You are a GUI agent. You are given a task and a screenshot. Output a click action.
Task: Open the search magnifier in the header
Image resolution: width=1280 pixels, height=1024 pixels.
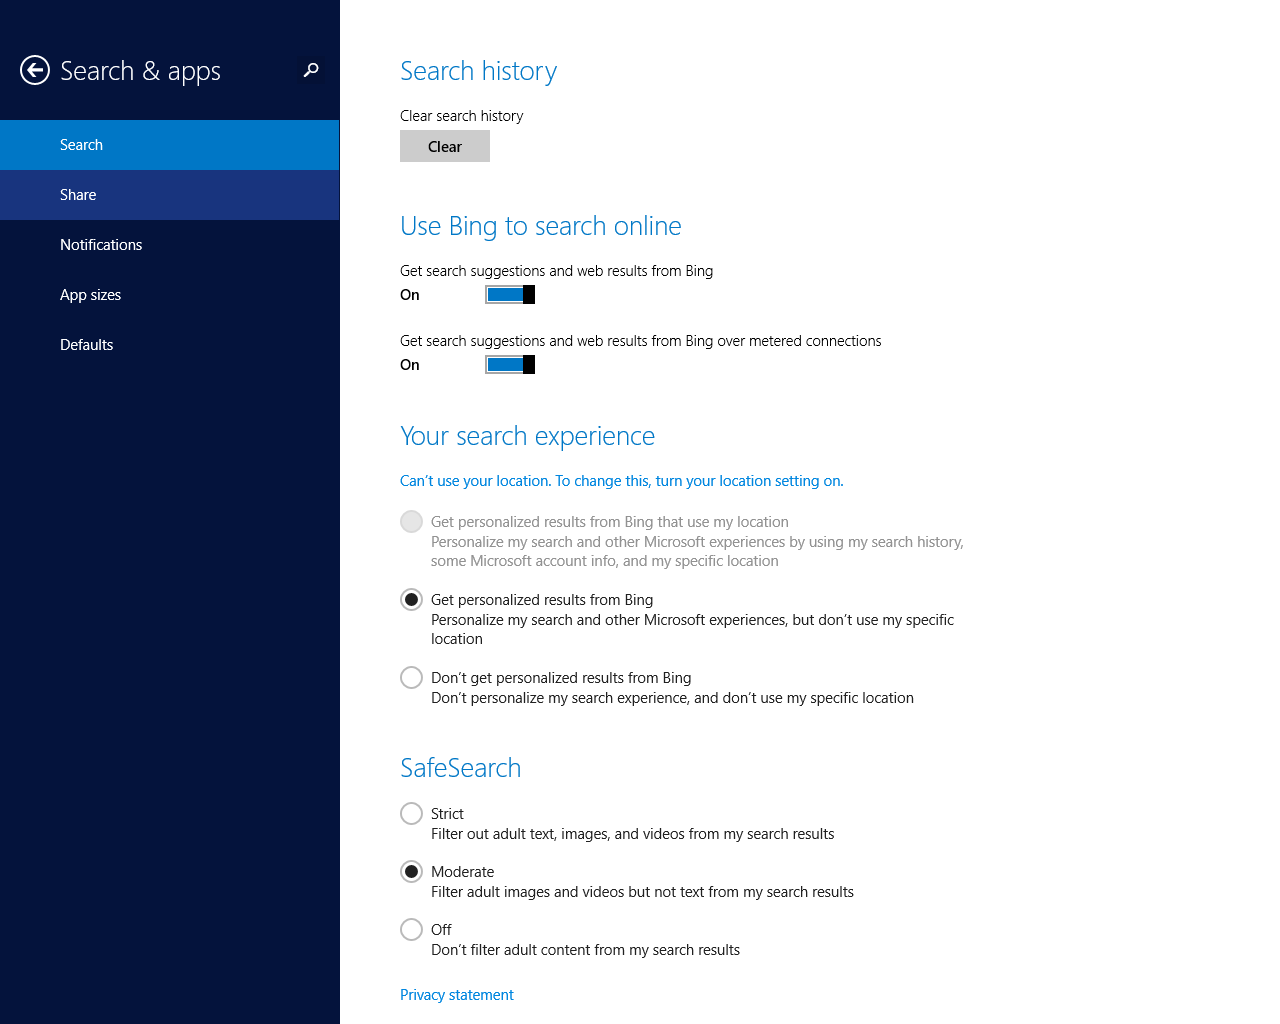click(310, 71)
